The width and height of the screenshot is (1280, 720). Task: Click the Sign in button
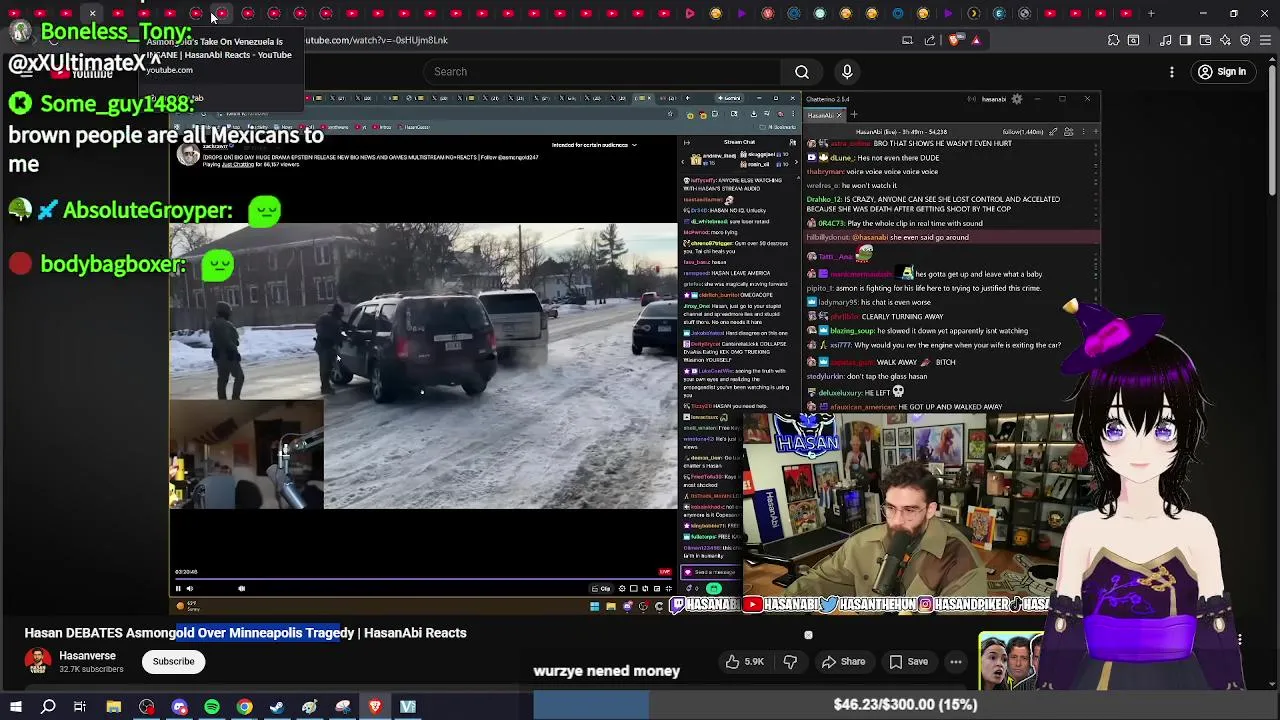(1222, 72)
